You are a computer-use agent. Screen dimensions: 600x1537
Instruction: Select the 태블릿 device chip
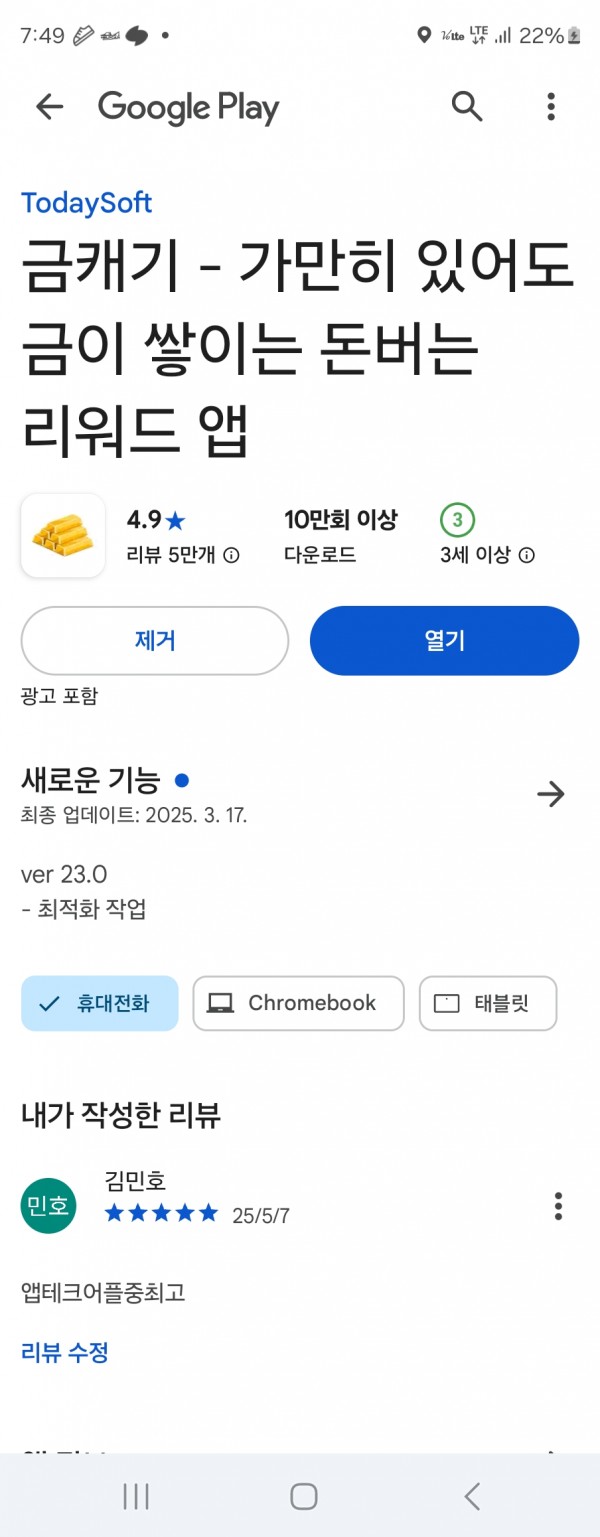coord(488,1003)
